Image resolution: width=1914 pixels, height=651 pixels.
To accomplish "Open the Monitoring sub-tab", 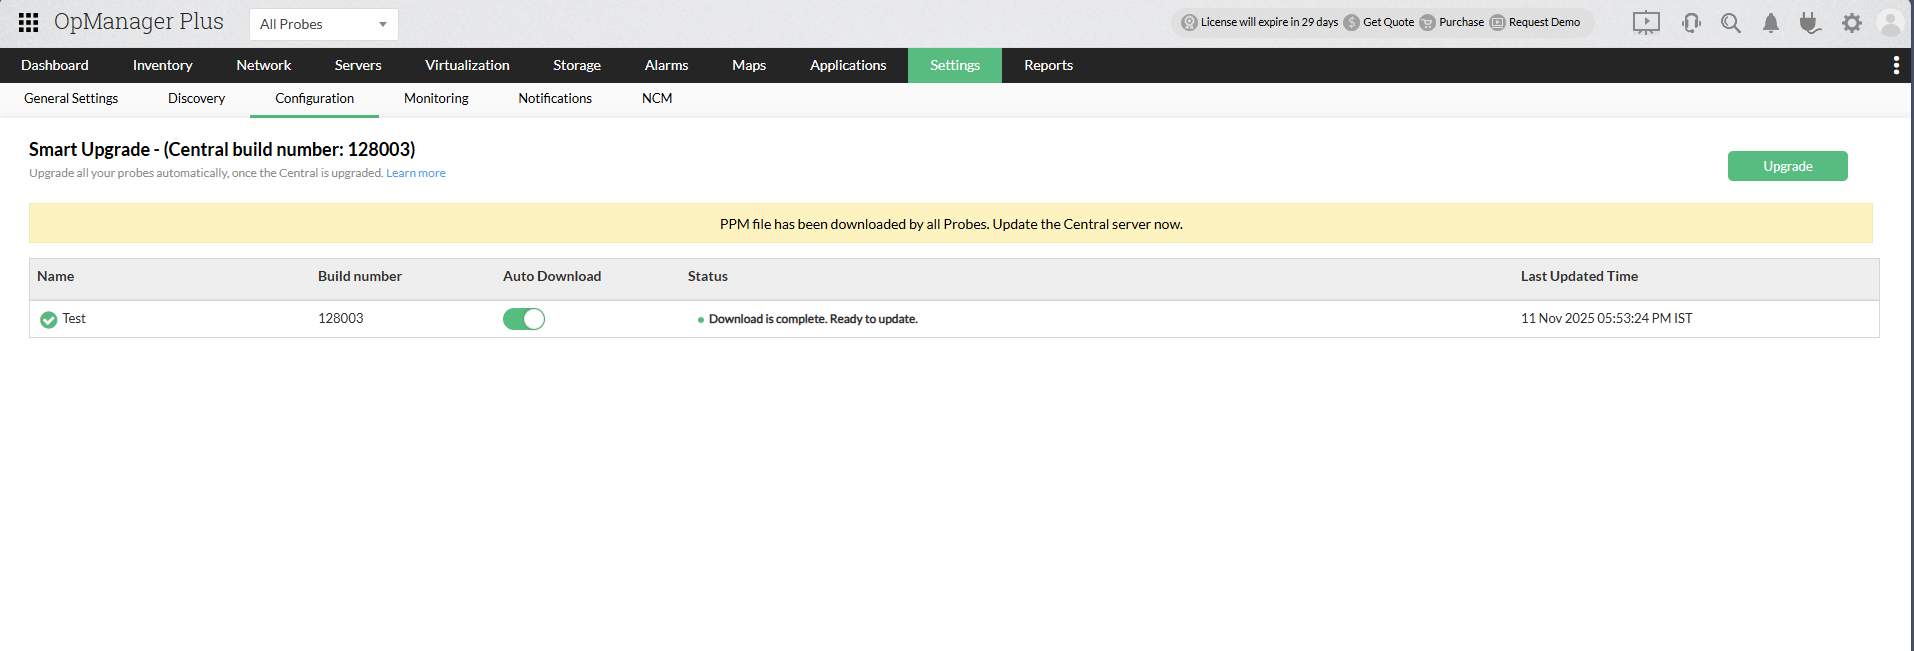I will click(x=436, y=98).
